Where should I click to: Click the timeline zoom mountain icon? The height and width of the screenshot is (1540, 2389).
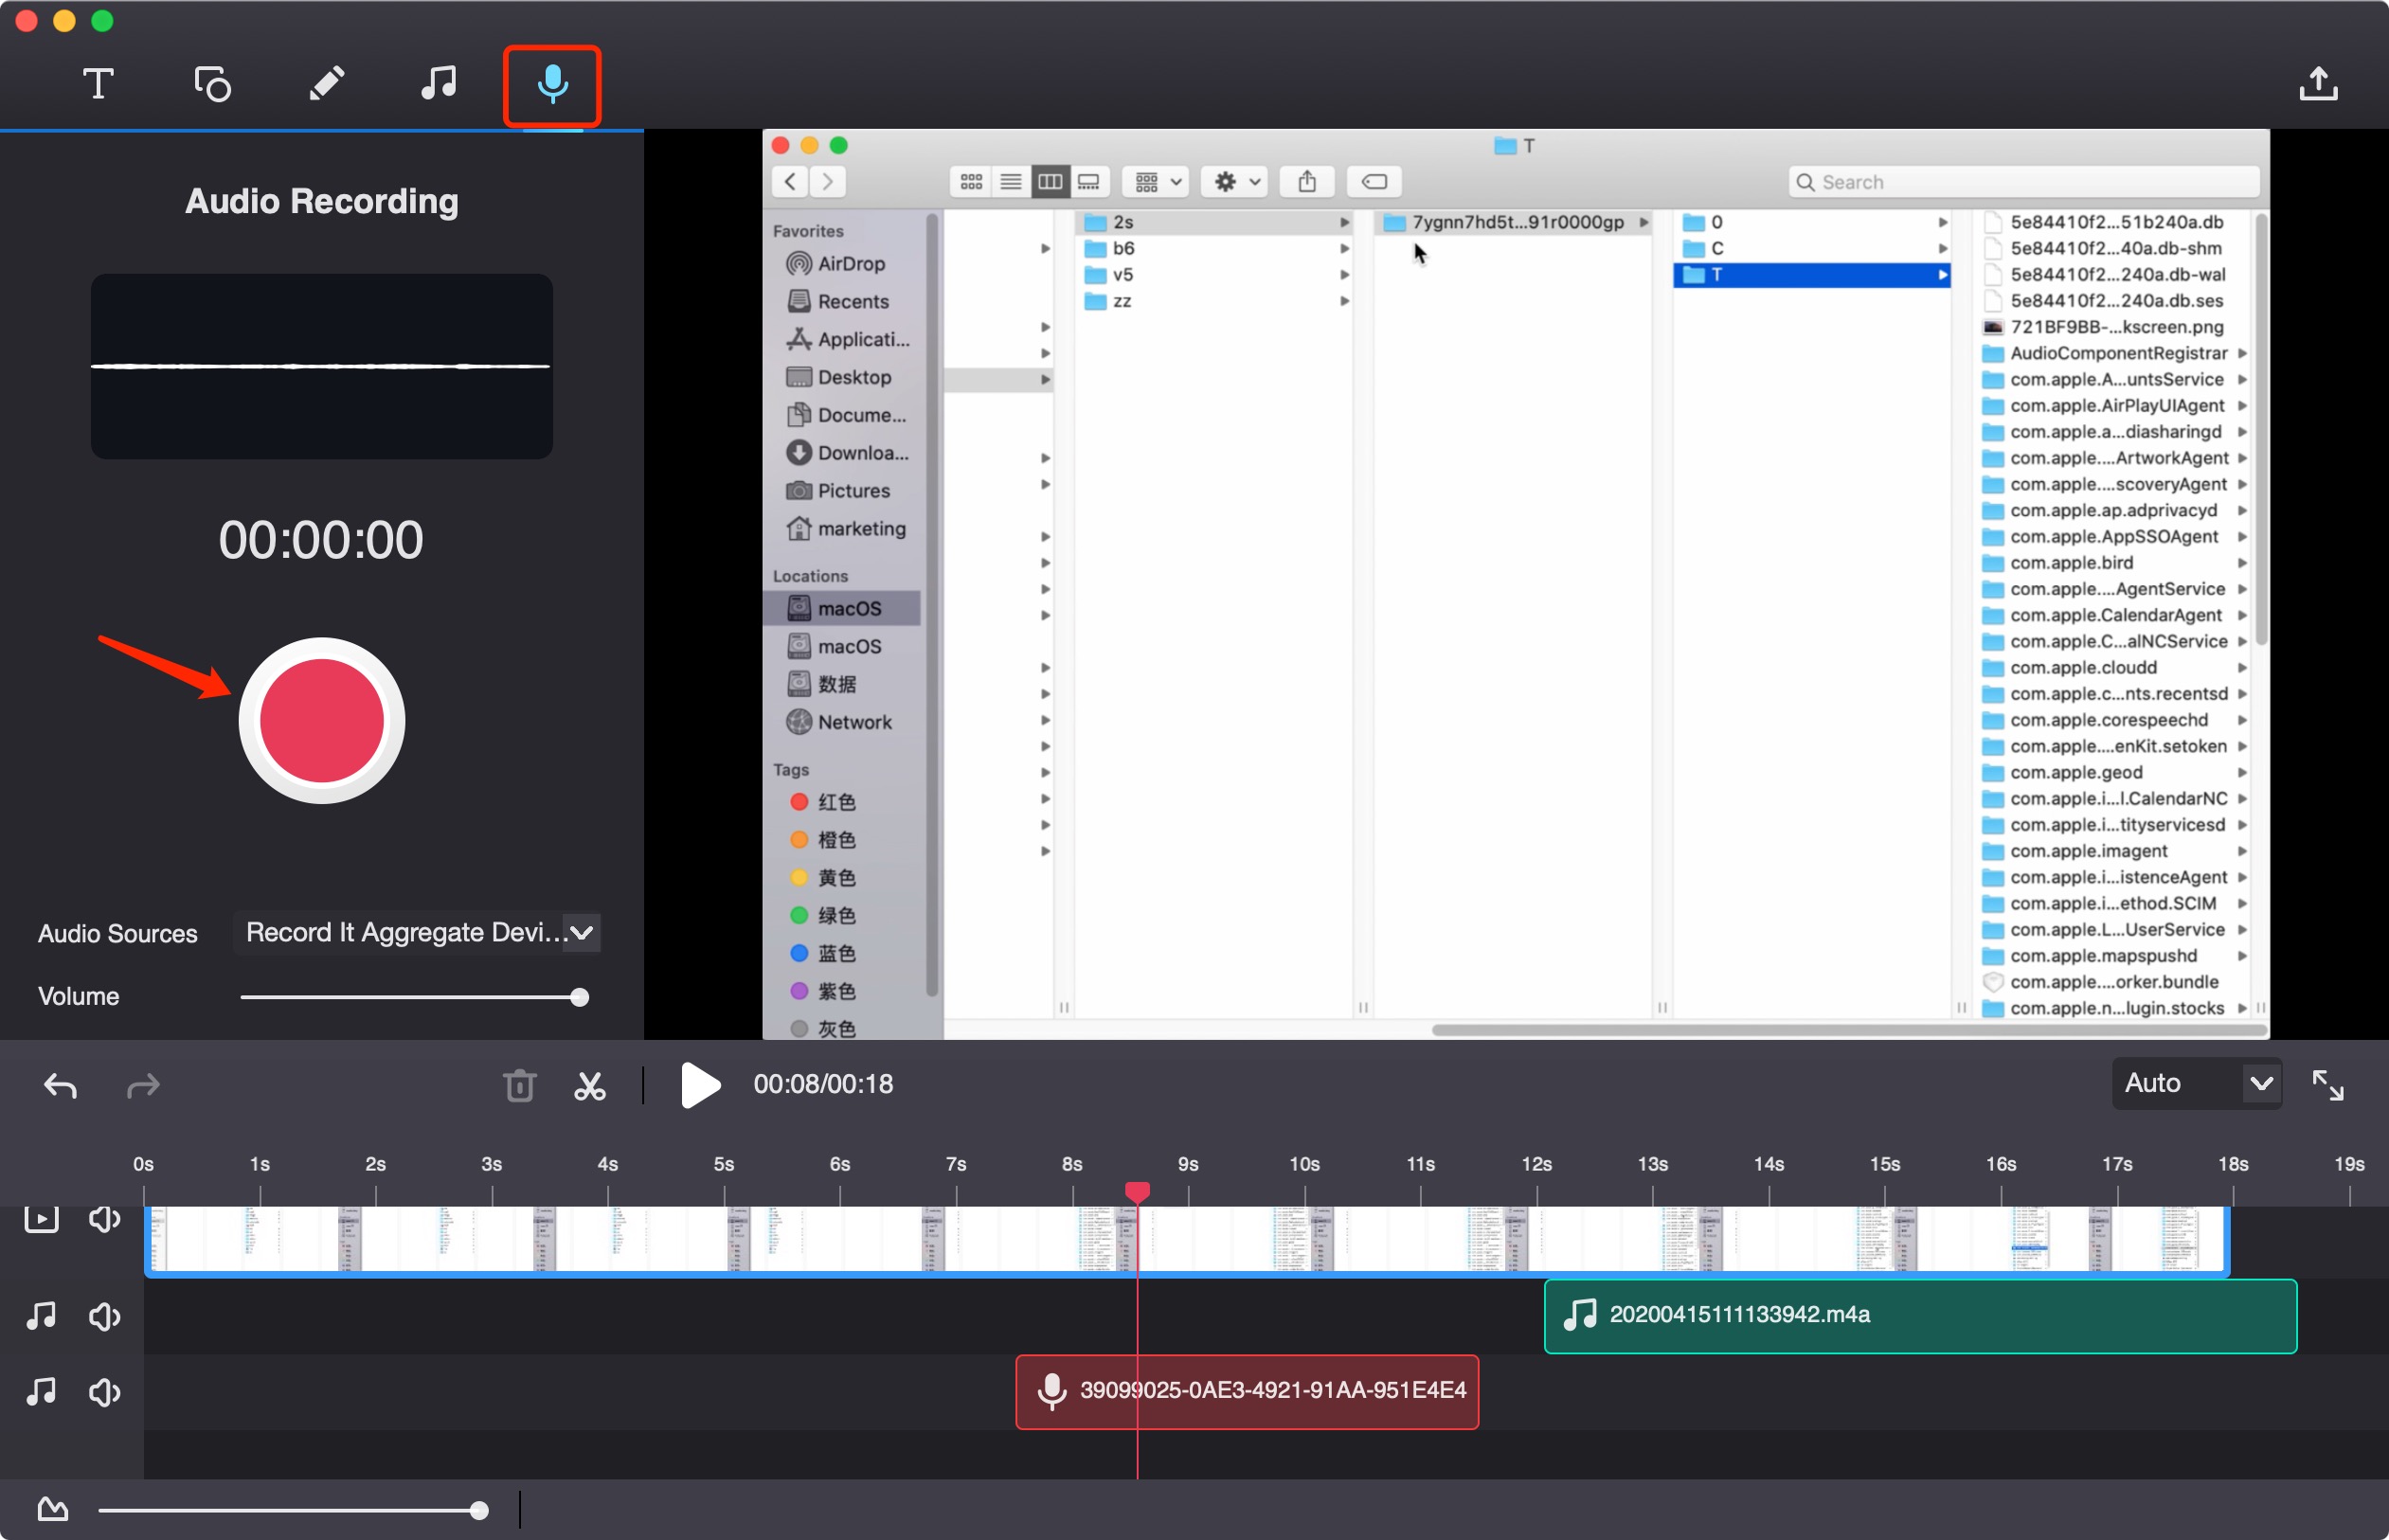click(53, 1509)
